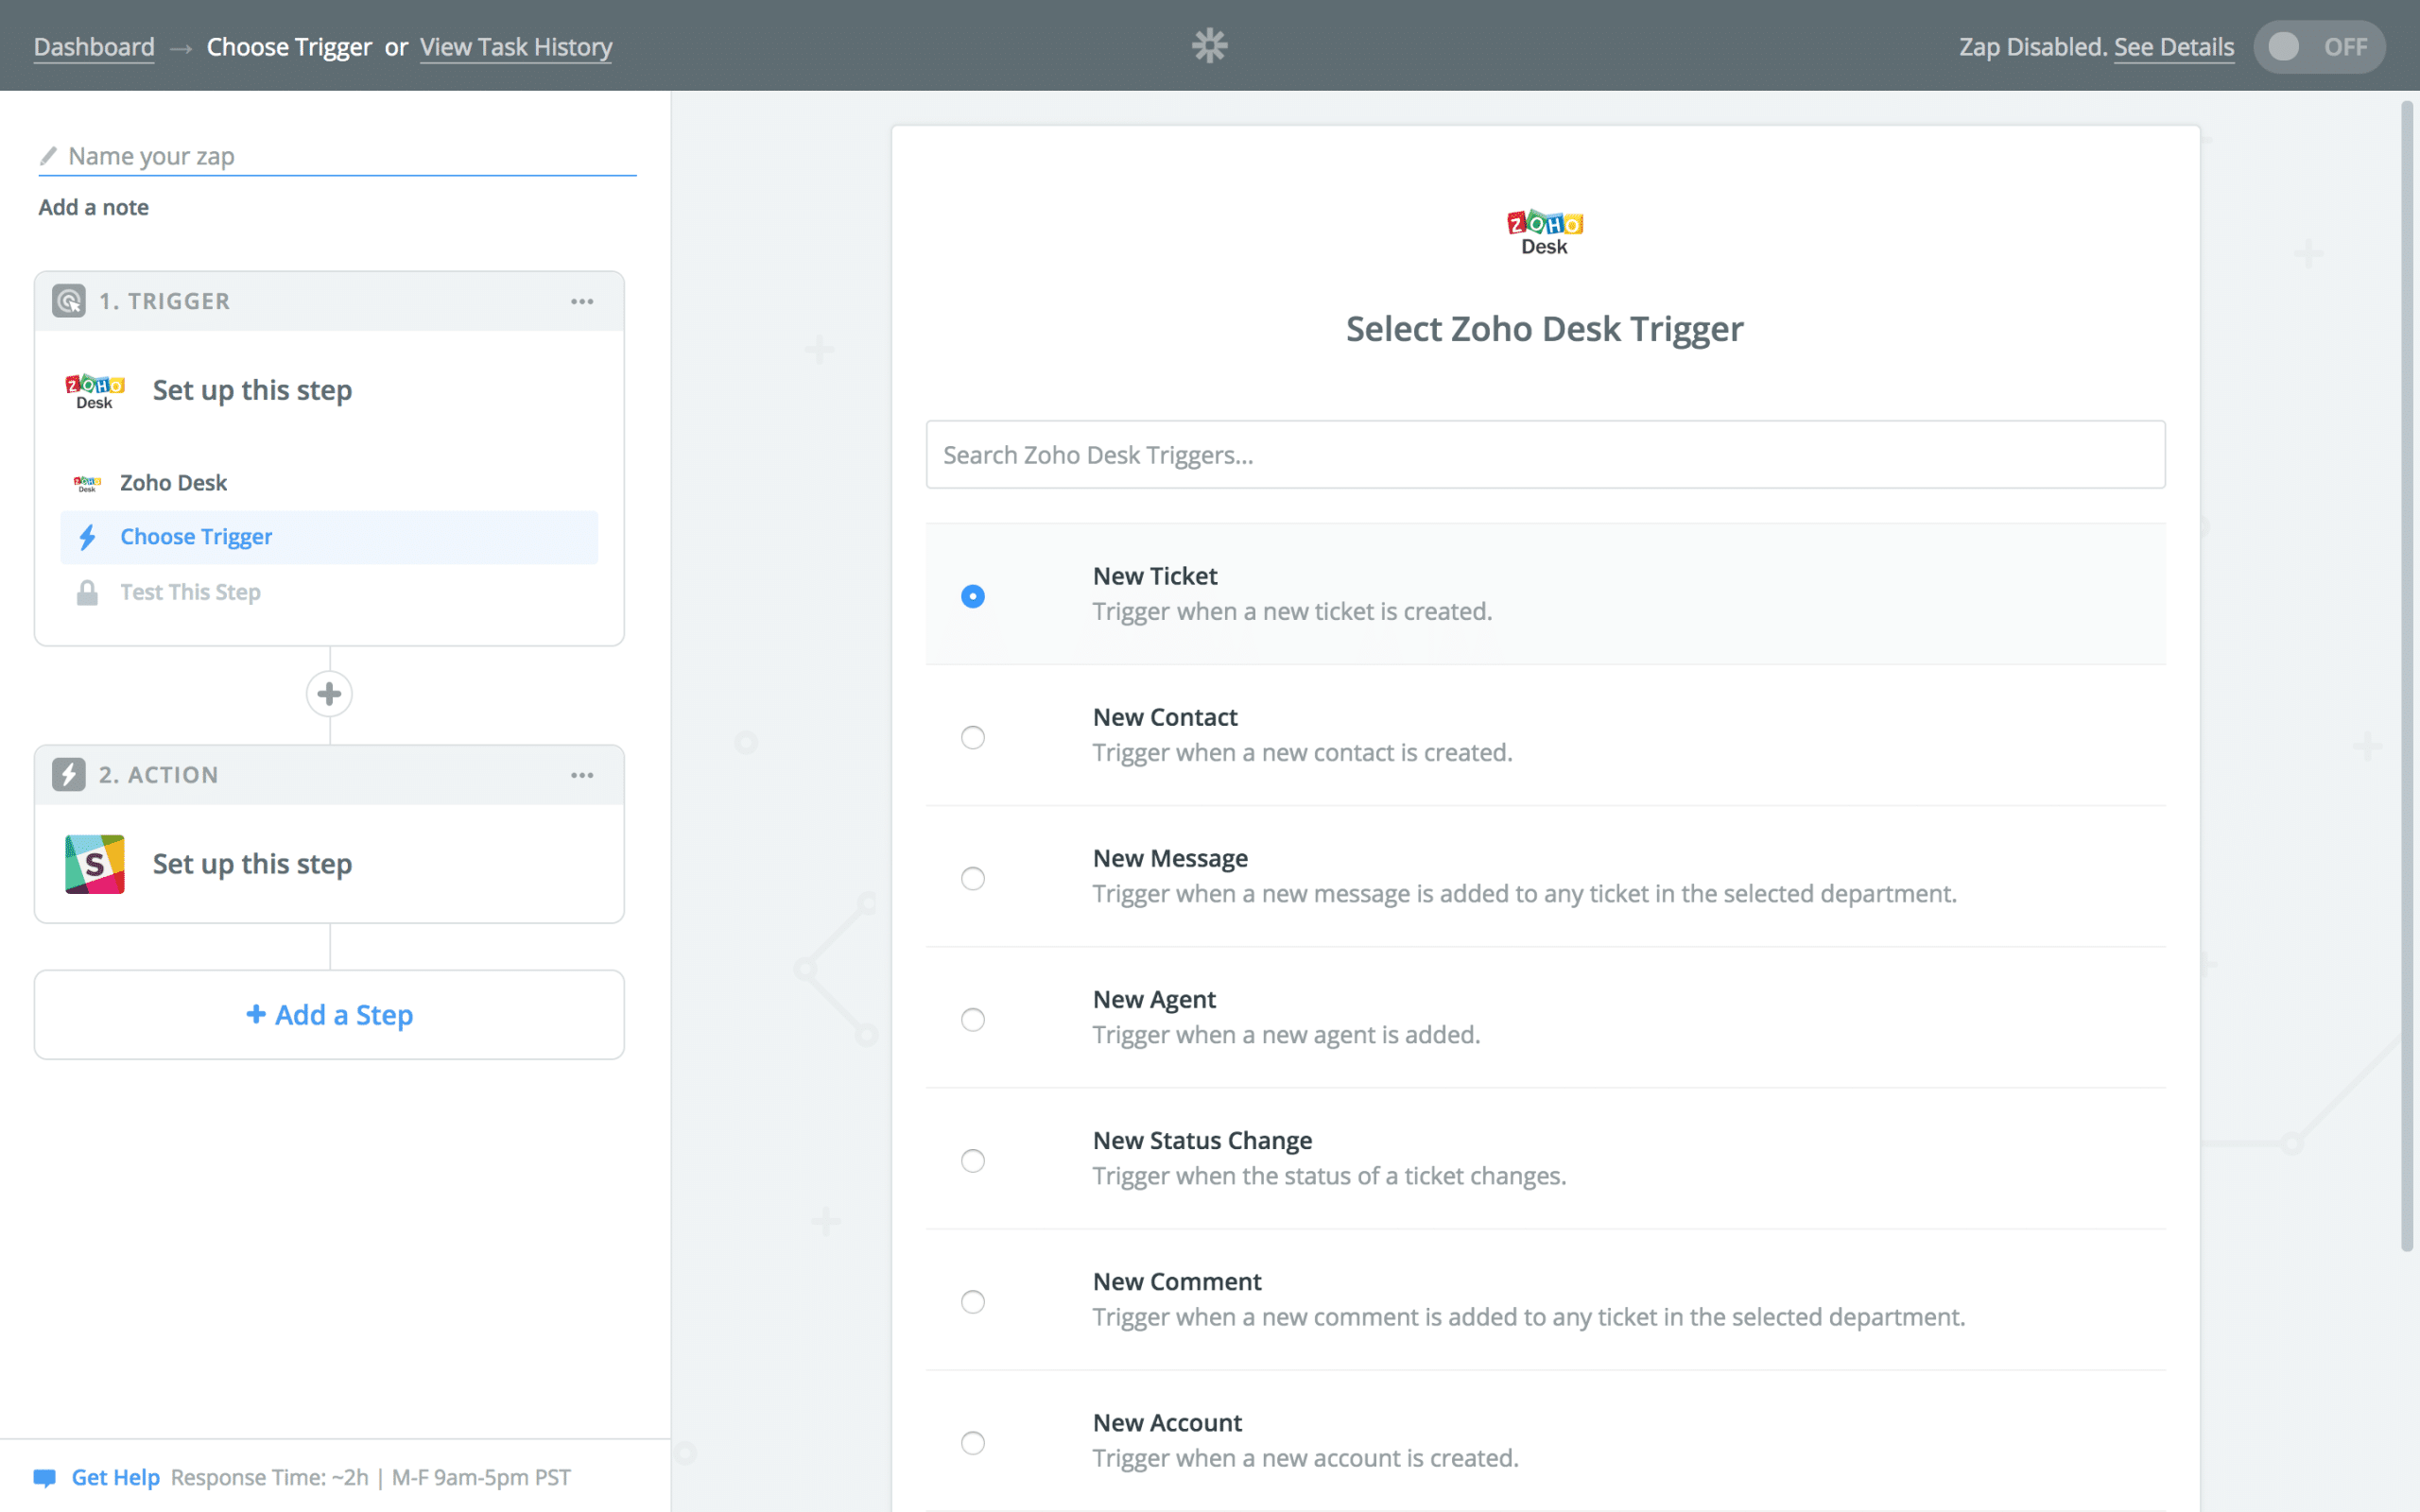
Task: Click Add a note
Action: [93, 207]
